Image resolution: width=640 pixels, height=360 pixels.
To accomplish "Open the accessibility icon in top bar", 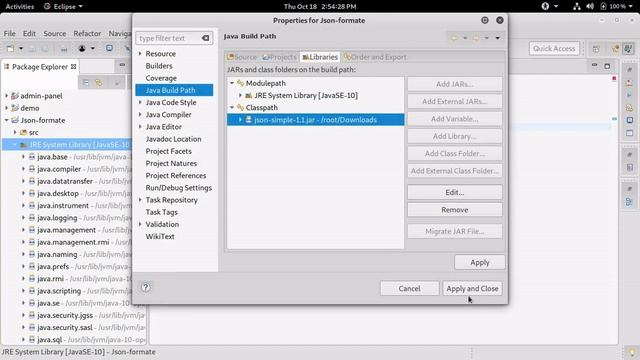I will coord(545,6).
